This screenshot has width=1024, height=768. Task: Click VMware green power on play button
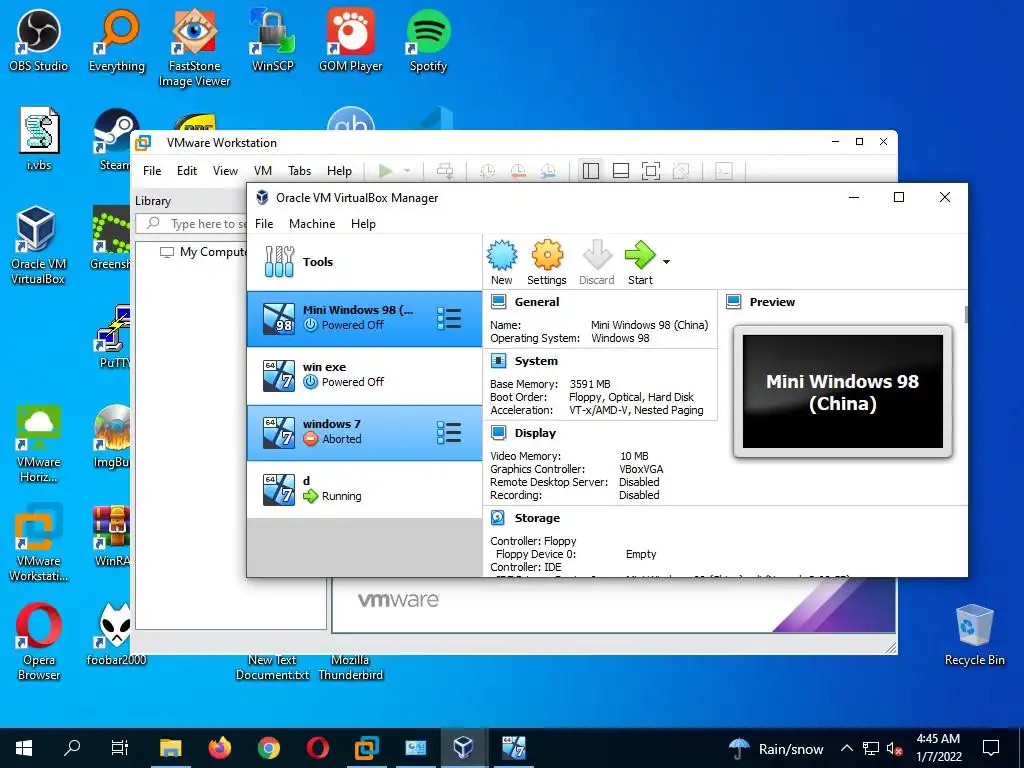point(386,171)
